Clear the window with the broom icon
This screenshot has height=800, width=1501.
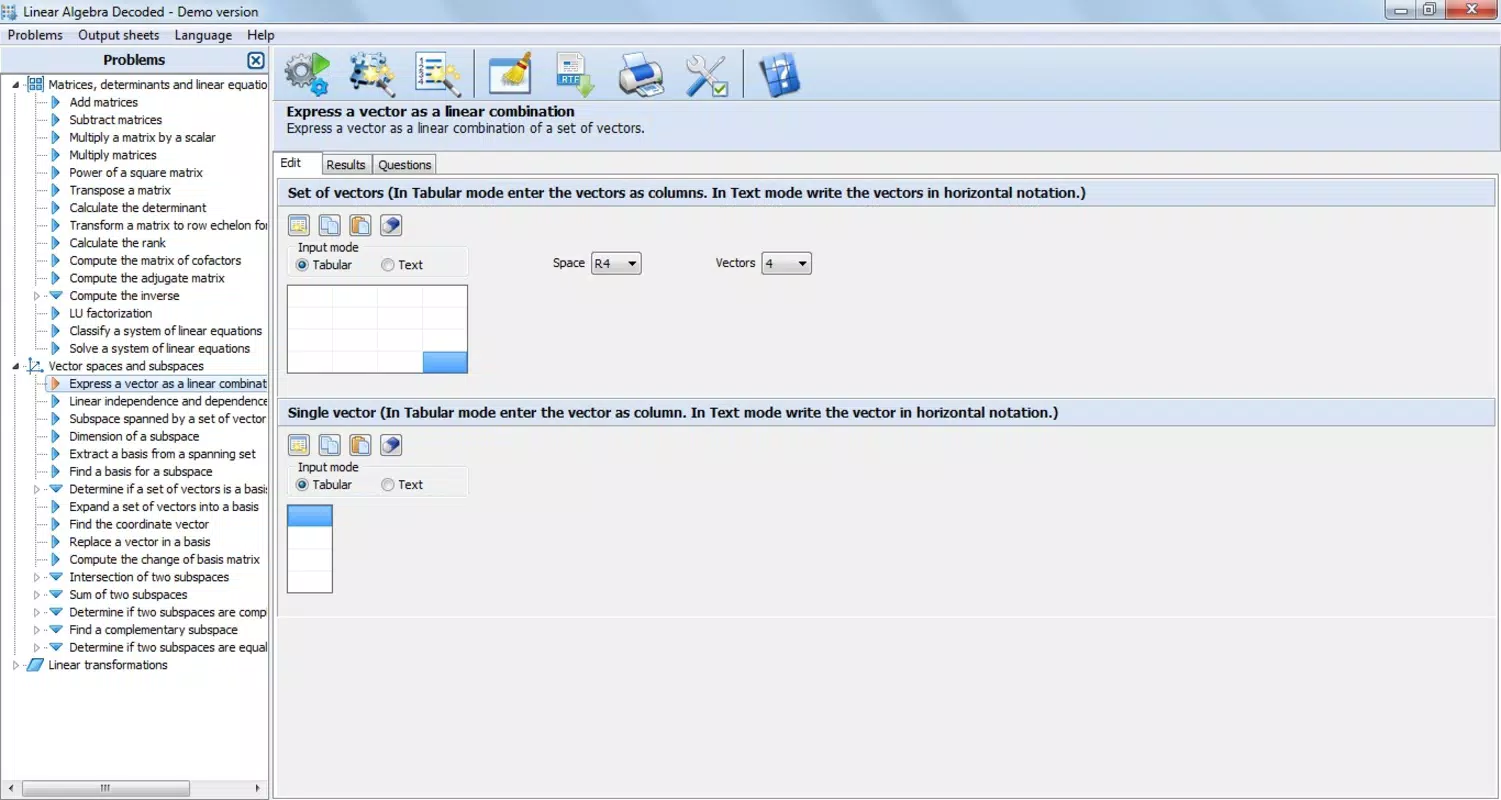(x=510, y=74)
